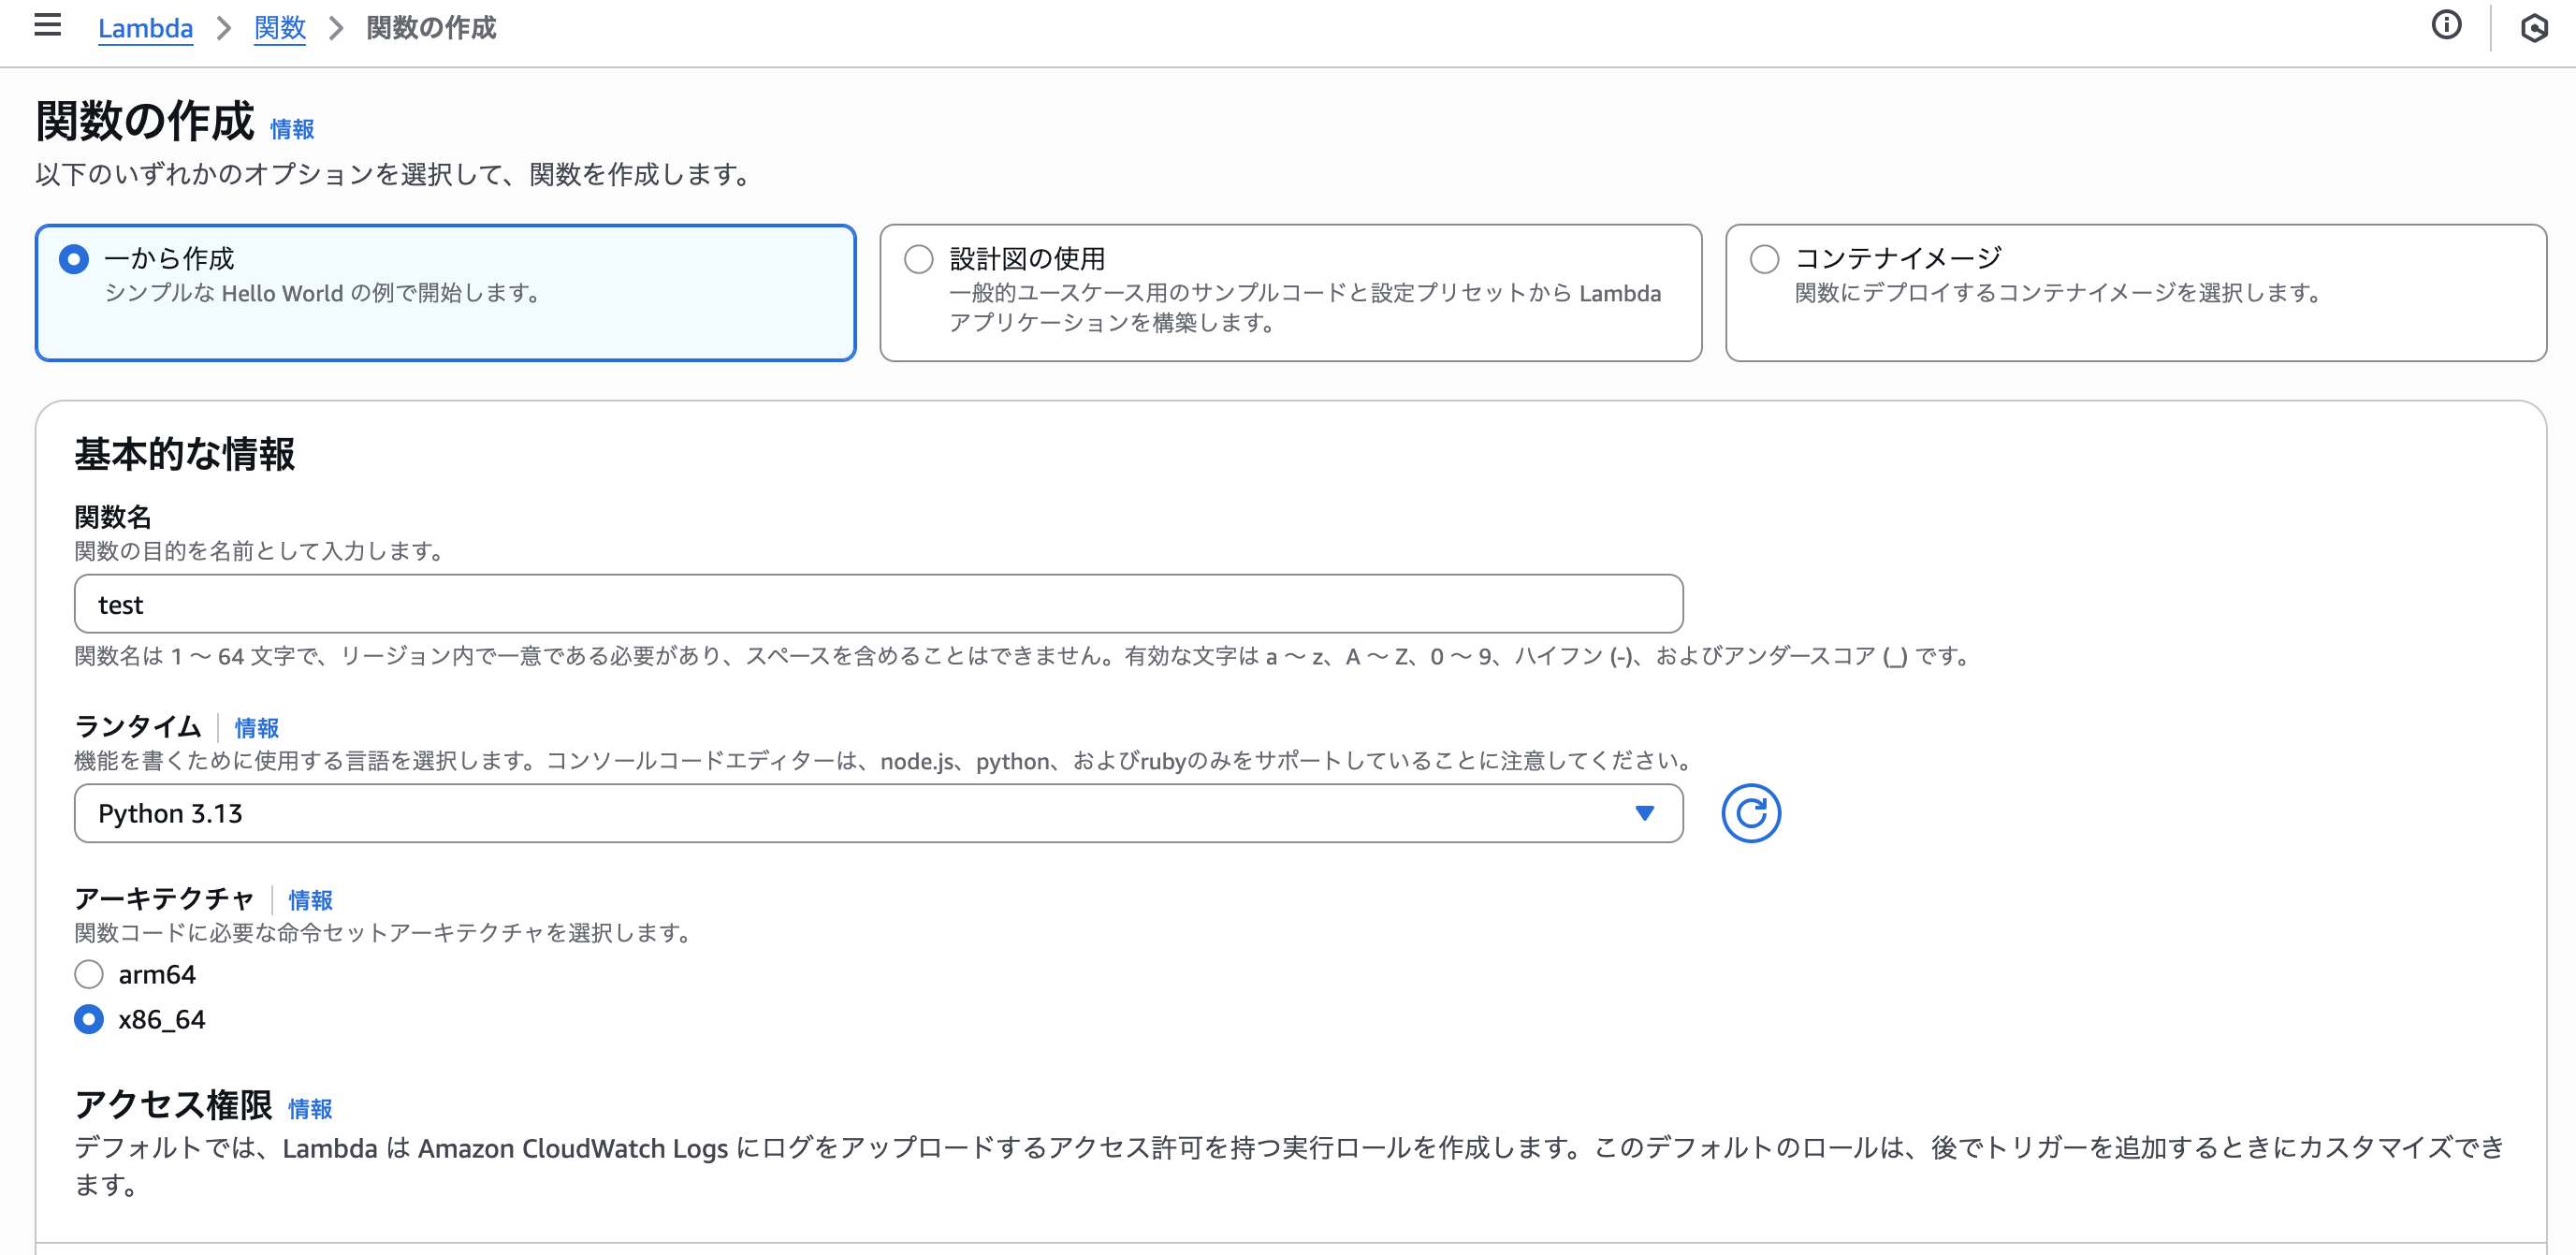Image resolution: width=2576 pixels, height=1255 pixels.
Task: Click the info circle icon top right
Action: tap(2446, 26)
